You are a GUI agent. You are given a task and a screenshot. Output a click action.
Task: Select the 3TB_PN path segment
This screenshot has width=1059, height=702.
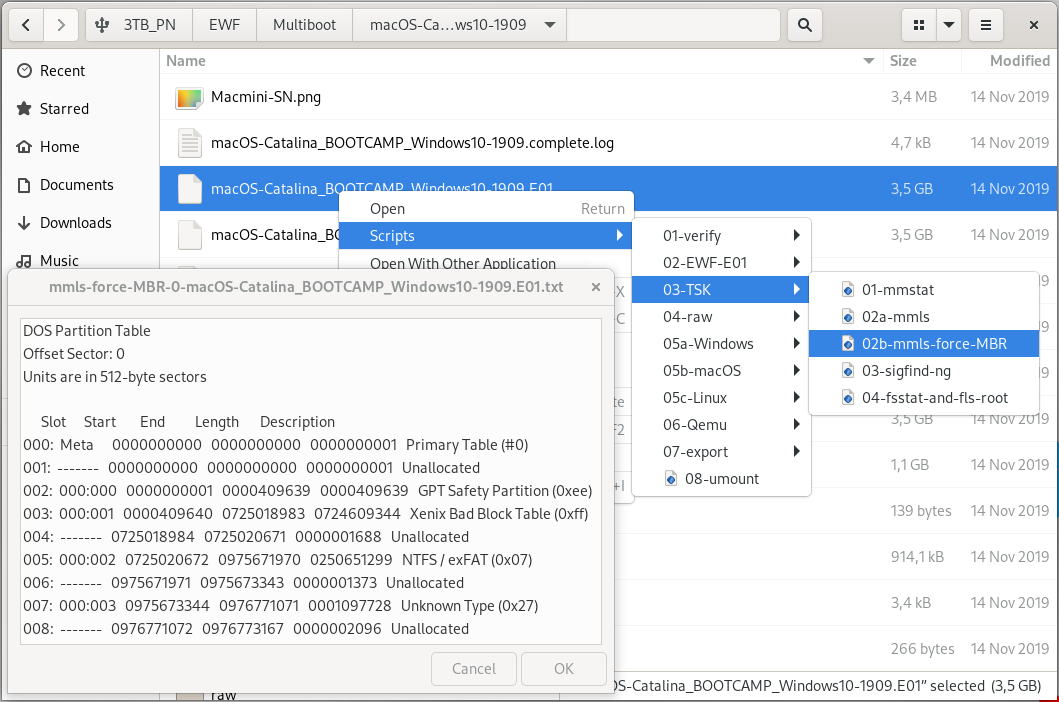click(139, 25)
